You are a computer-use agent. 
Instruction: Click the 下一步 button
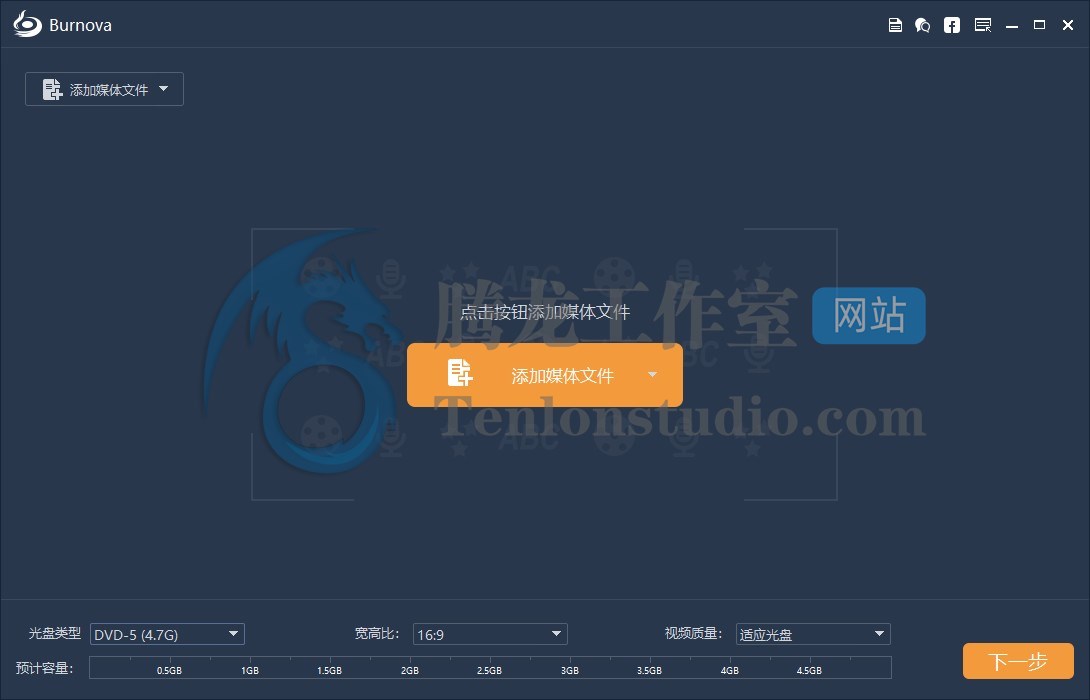click(x=1018, y=660)
